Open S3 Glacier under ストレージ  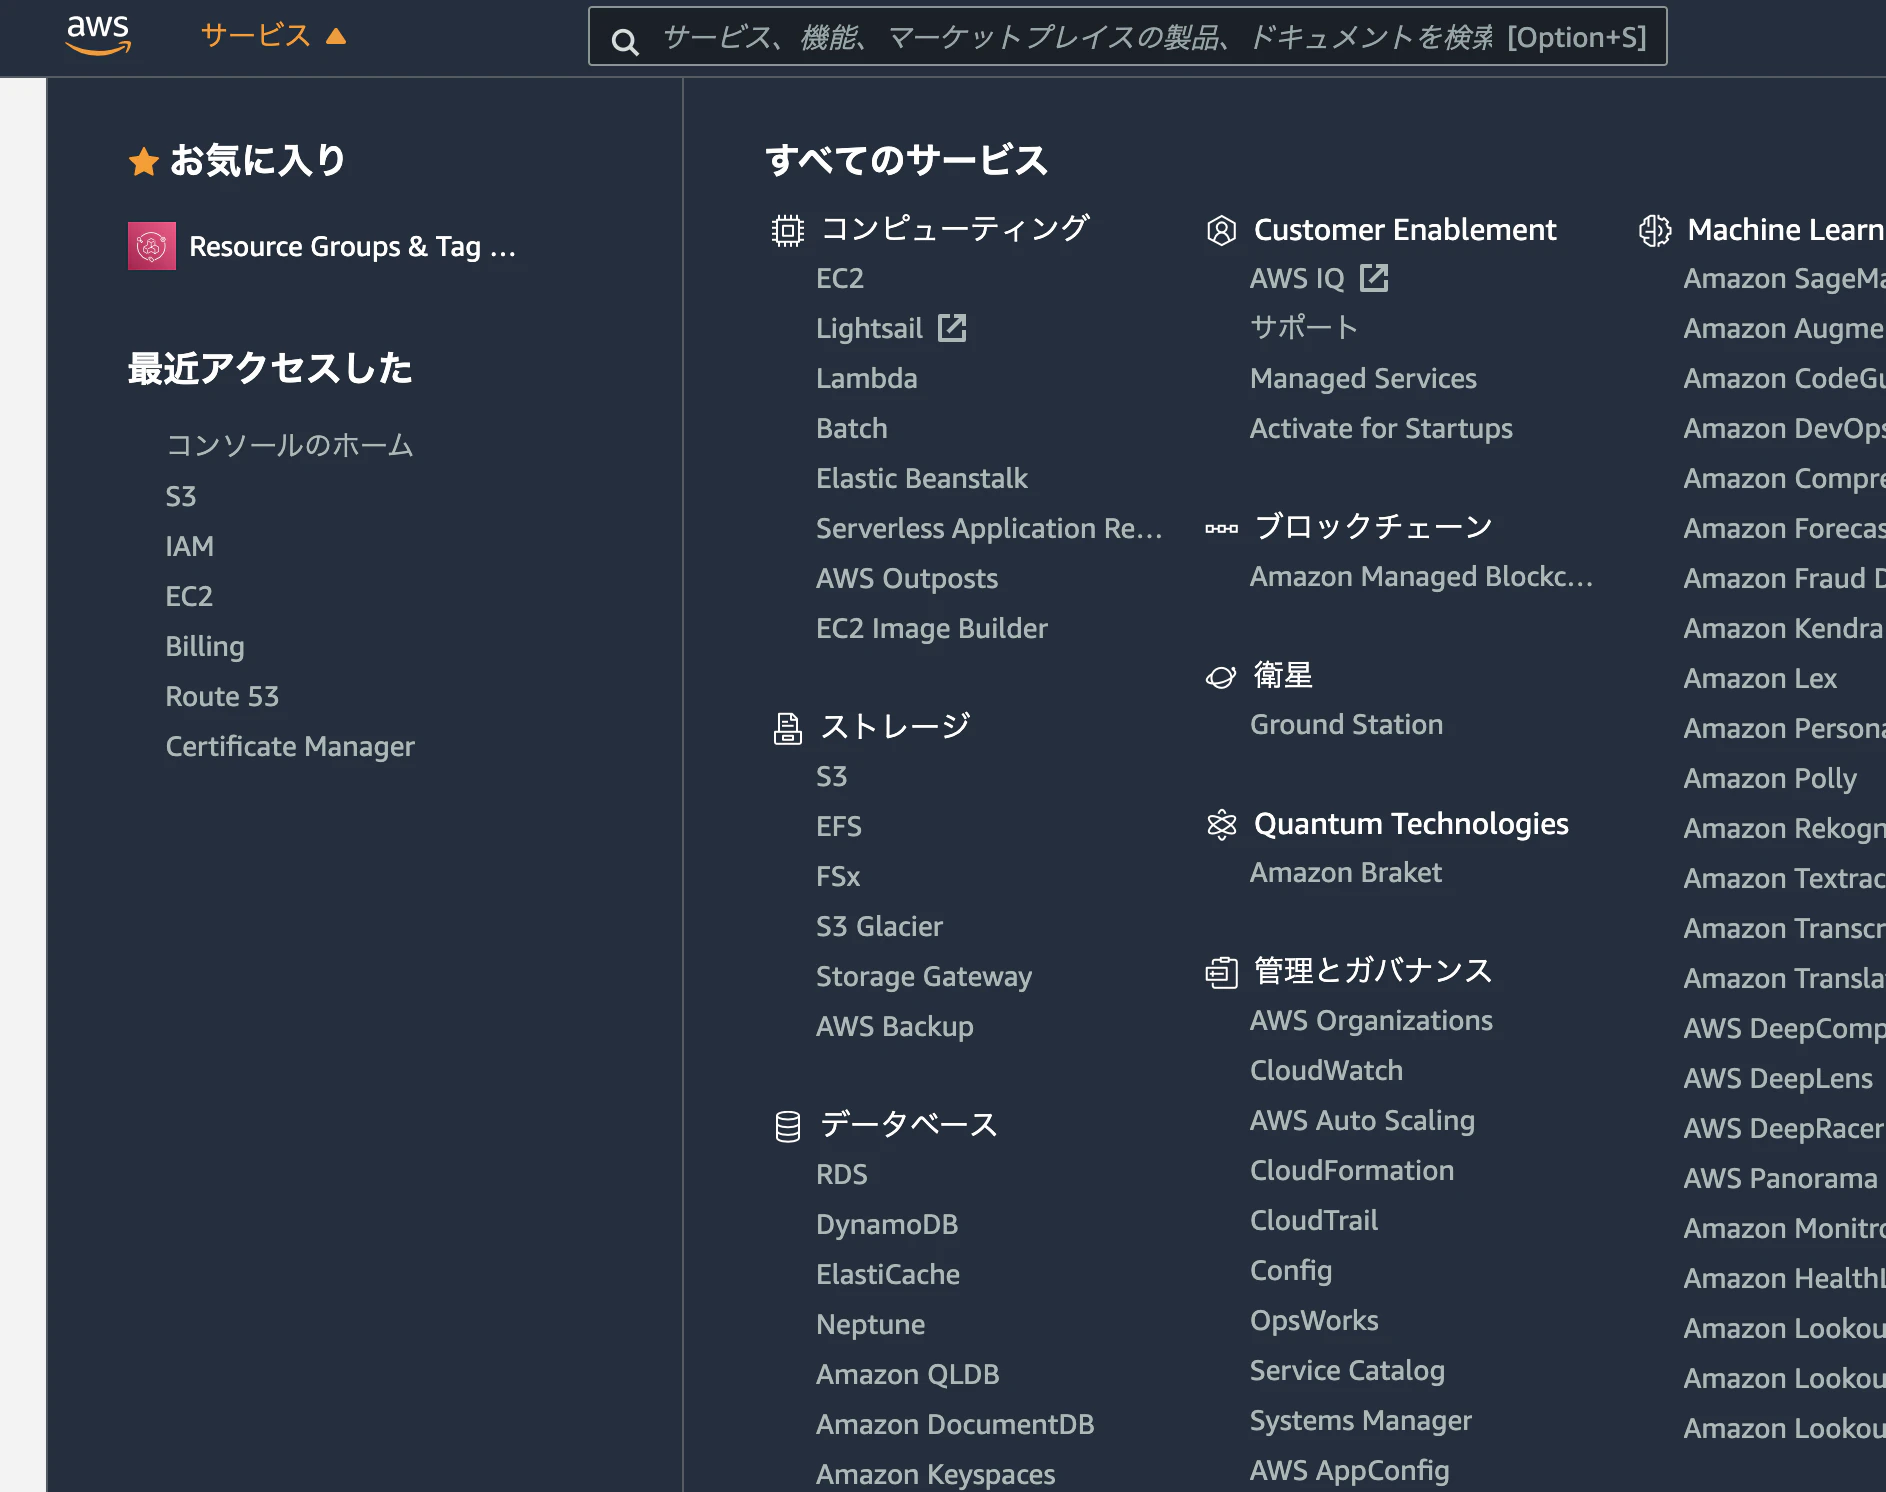pyautogui.click(x=880, y=926)
